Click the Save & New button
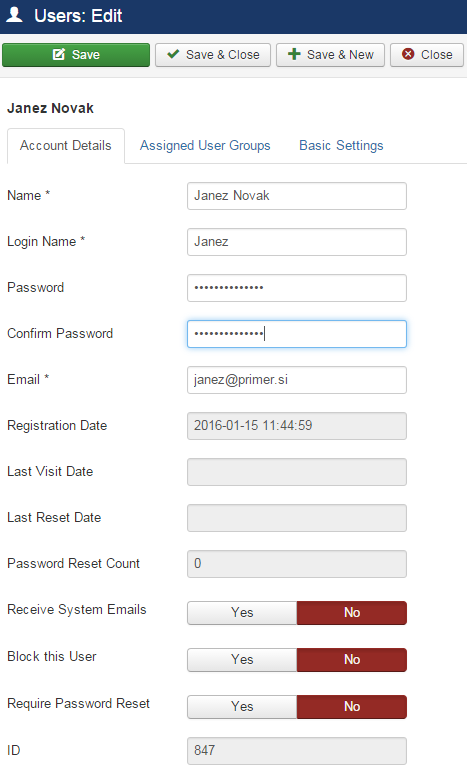This screenshot has width=467, height=770. click(330, 55)
